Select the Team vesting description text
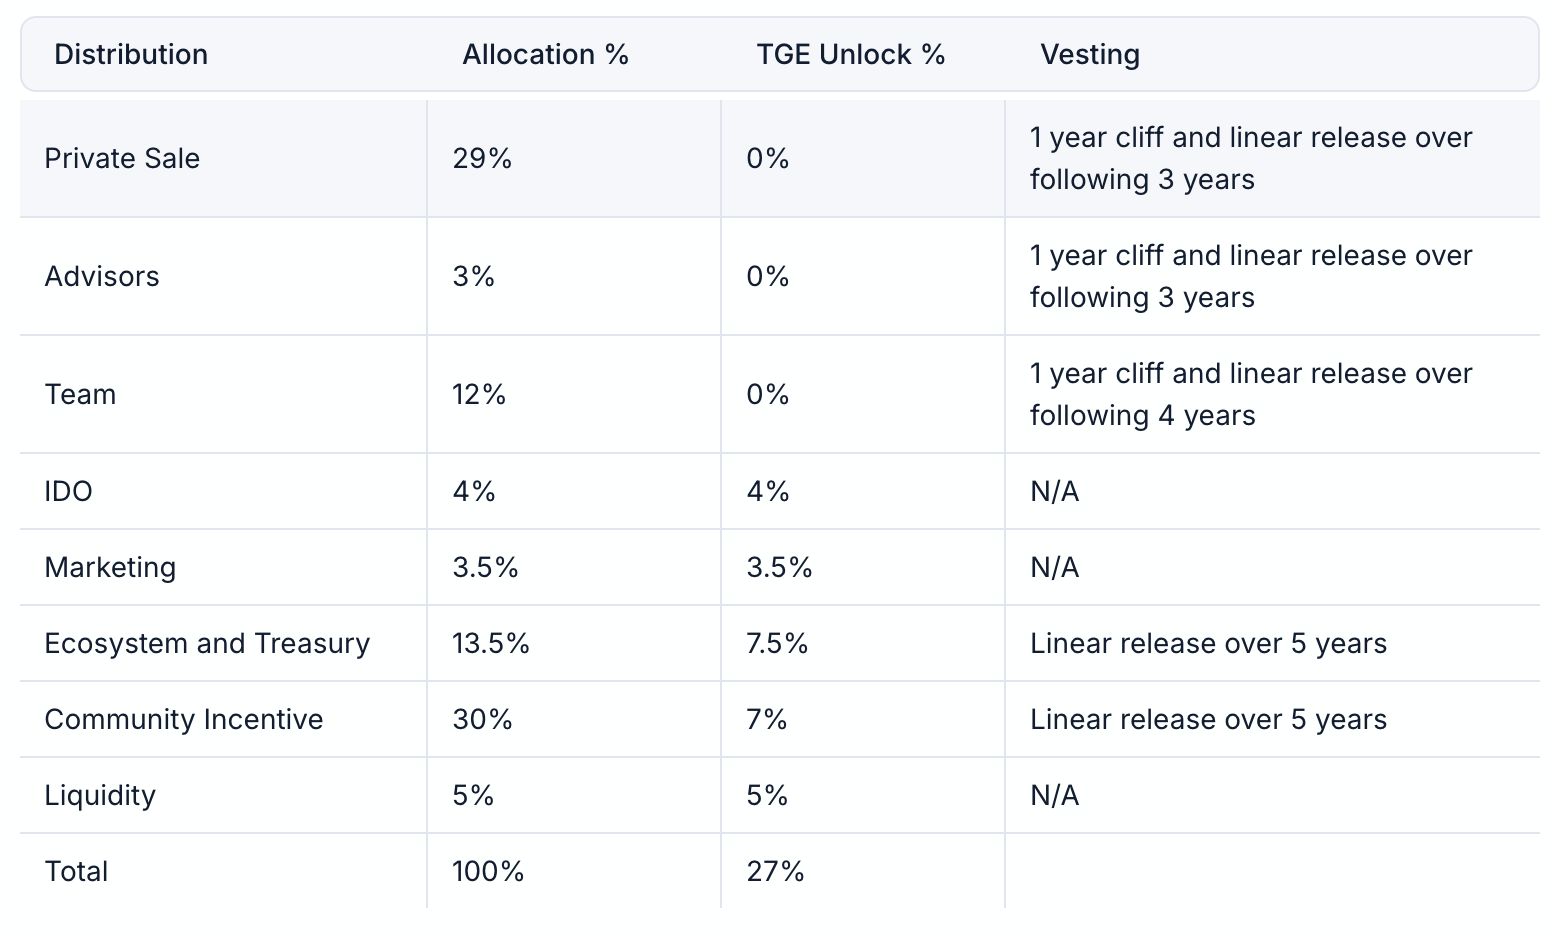 tap(1250, 395)
